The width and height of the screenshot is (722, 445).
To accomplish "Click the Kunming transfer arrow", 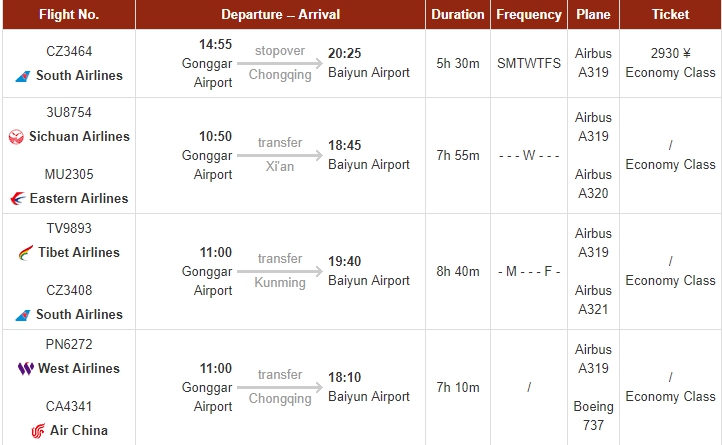I will (280, 272).
